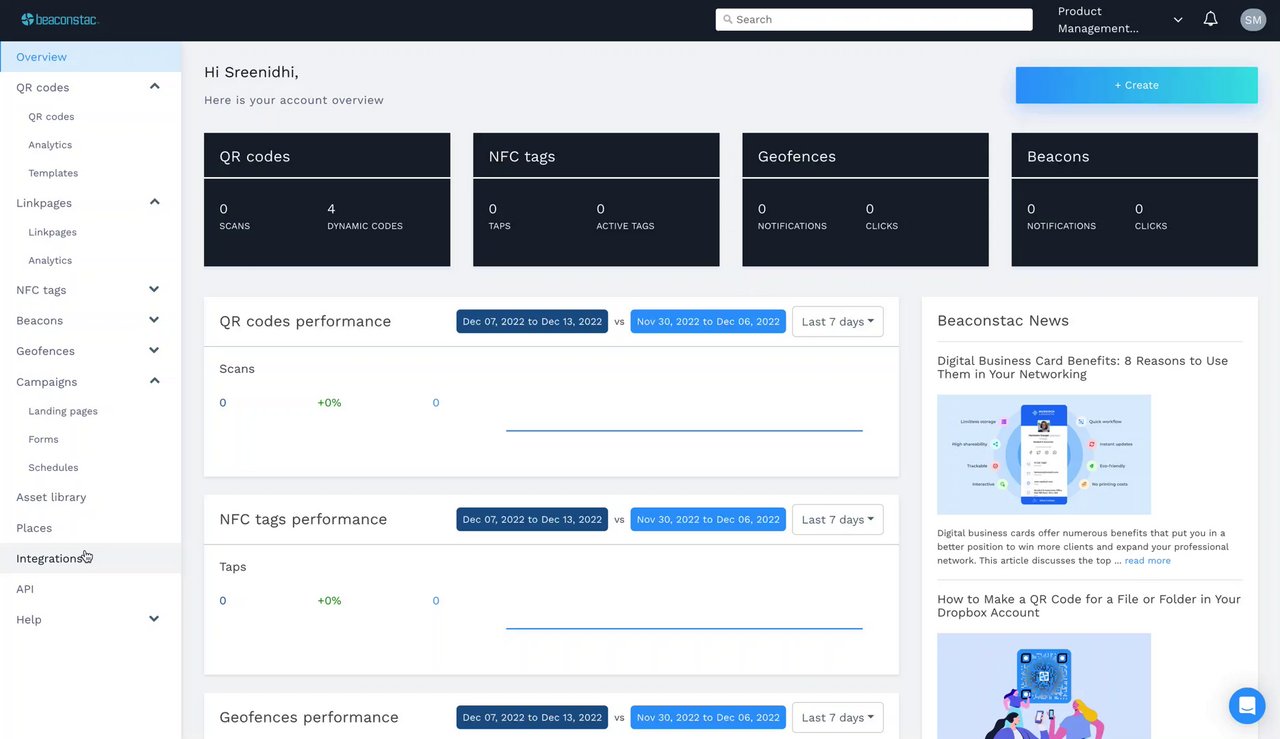1280x739 pixels.
Task: Click read more link in news
Action: (x=1147, y=561)
